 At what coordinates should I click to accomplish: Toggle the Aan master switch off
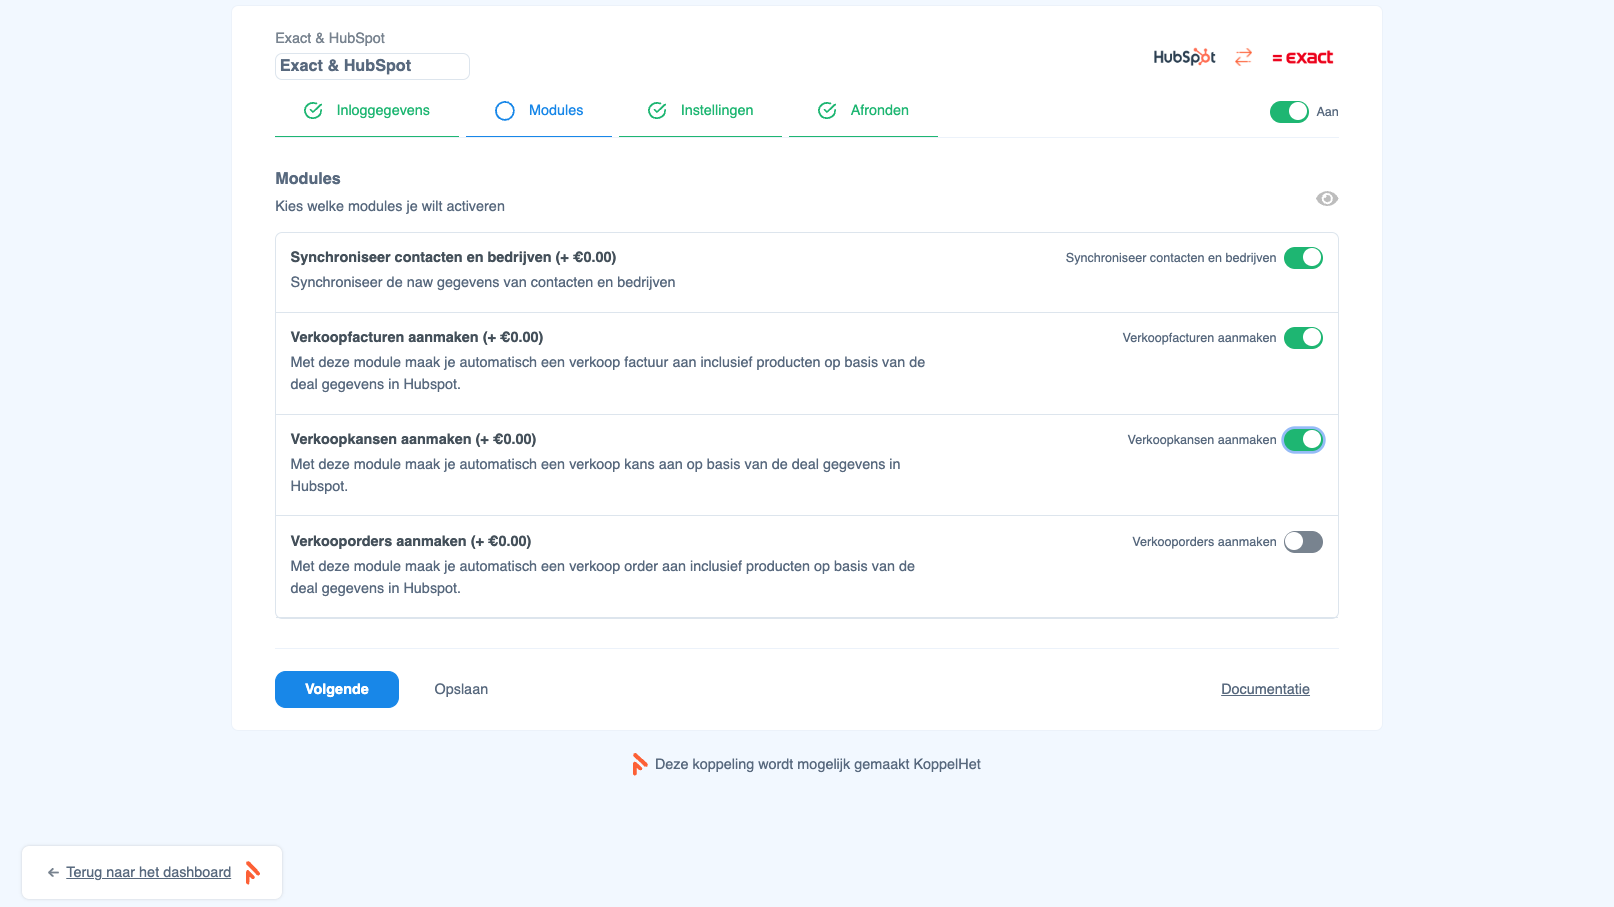[1289, 111]
